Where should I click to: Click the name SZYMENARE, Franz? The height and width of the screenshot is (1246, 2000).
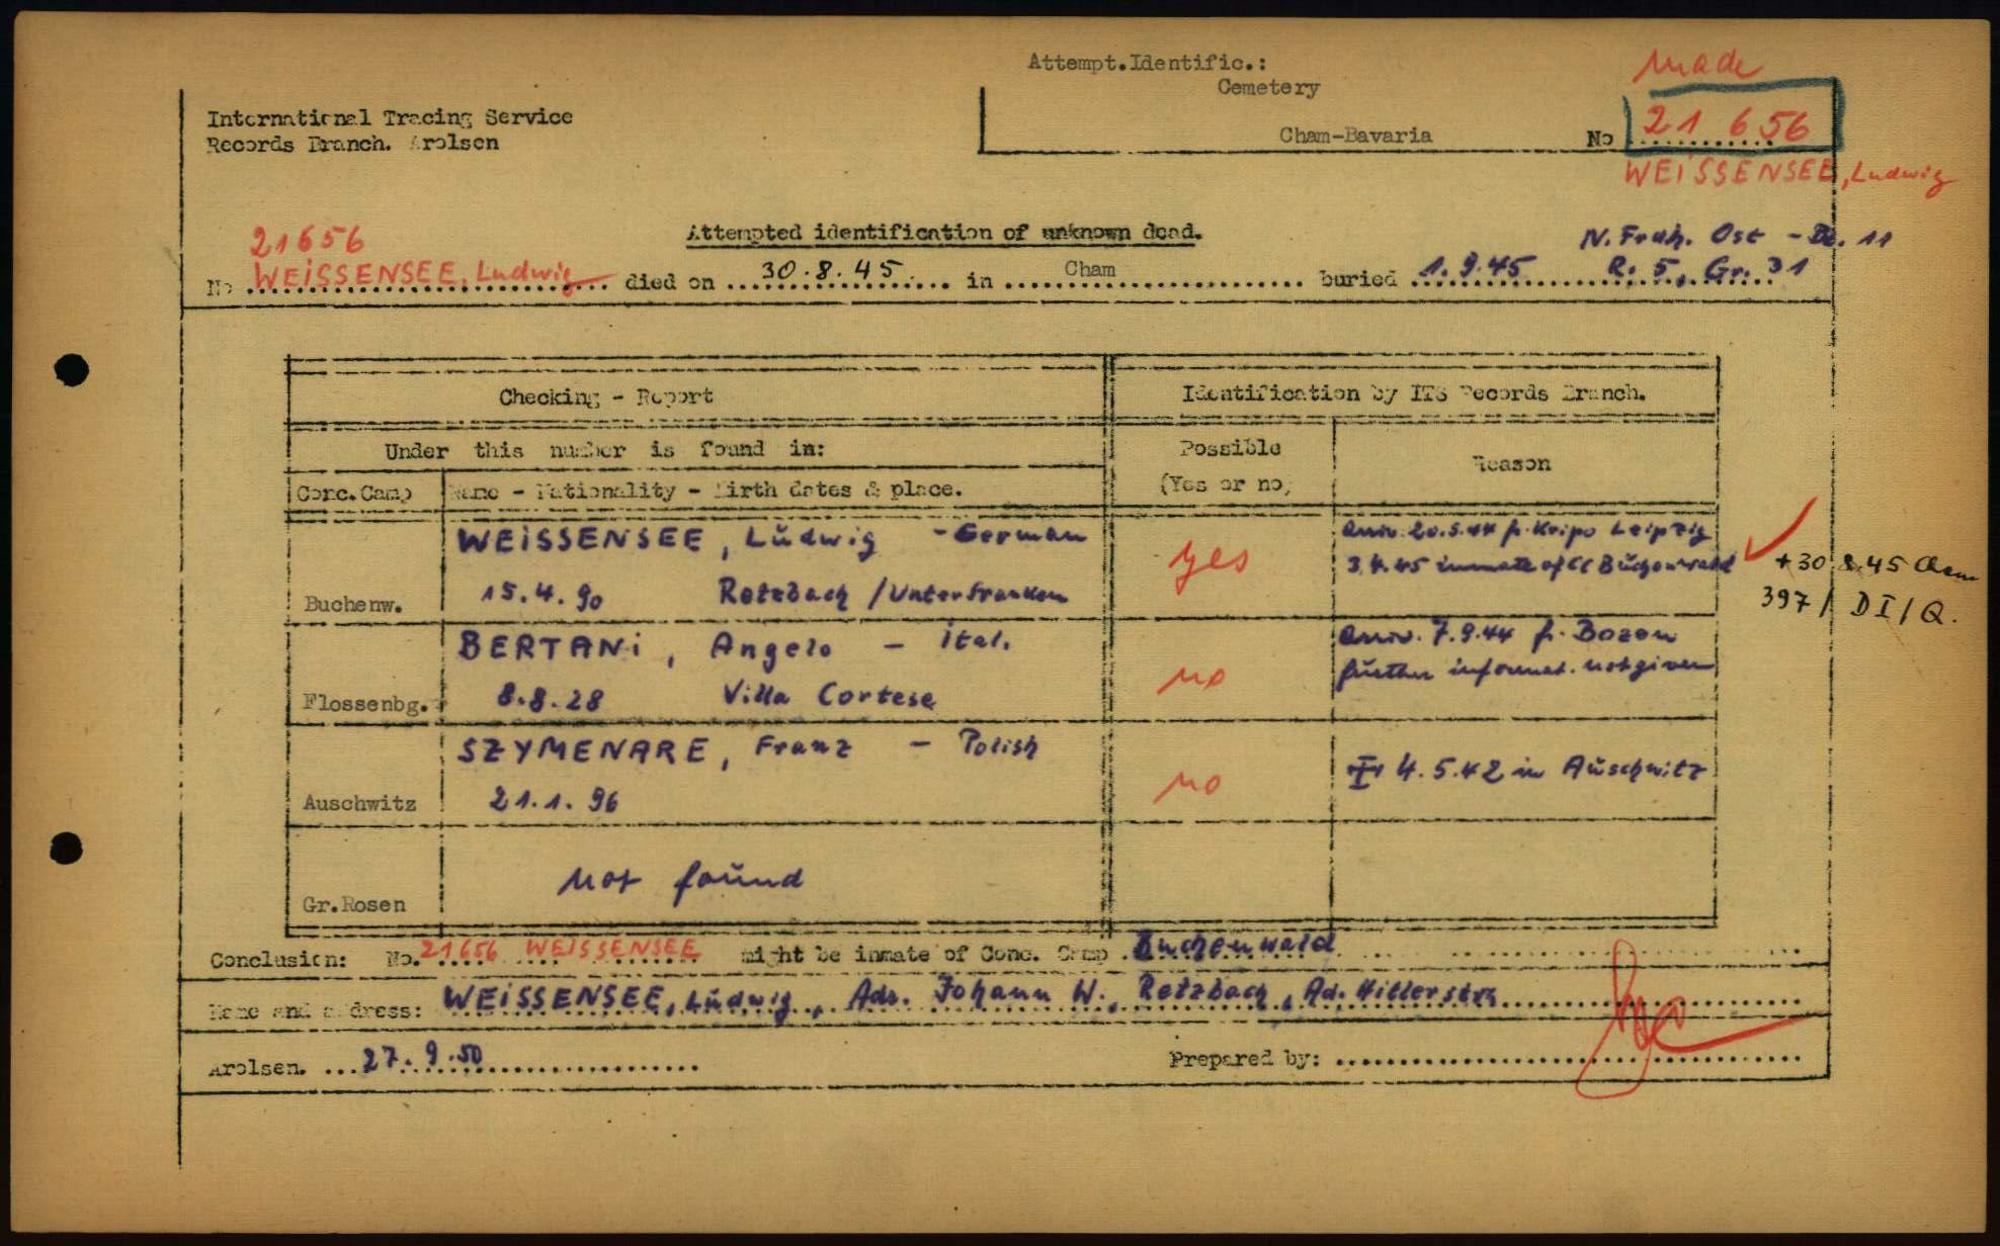click(654, 750)
